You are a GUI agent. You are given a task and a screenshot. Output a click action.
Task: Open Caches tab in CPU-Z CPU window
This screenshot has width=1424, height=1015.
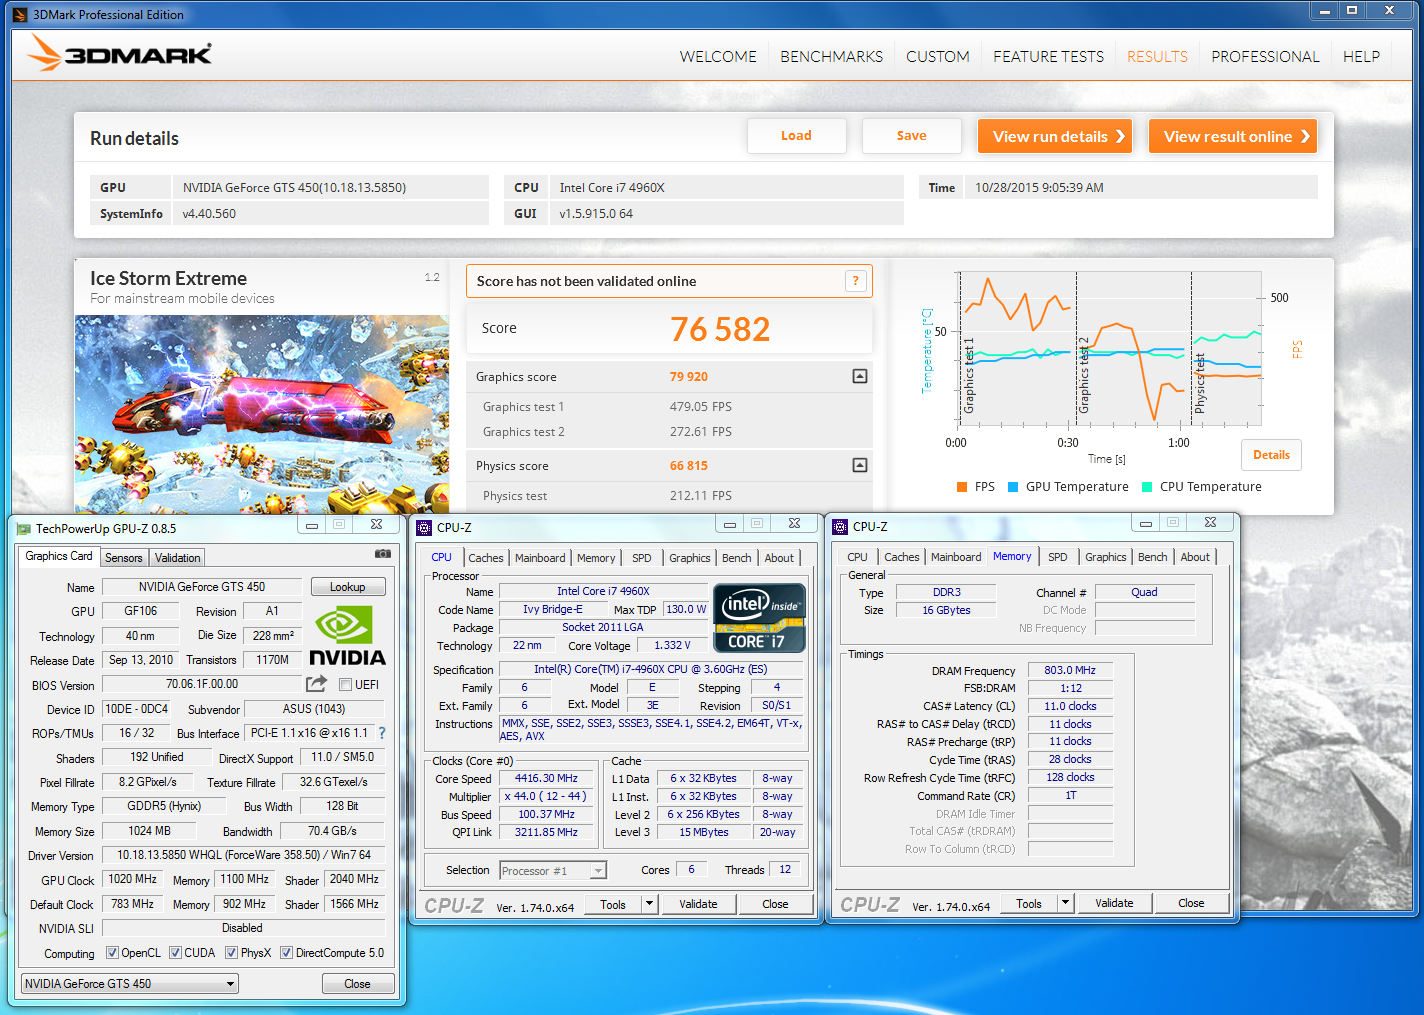[486, 558]
